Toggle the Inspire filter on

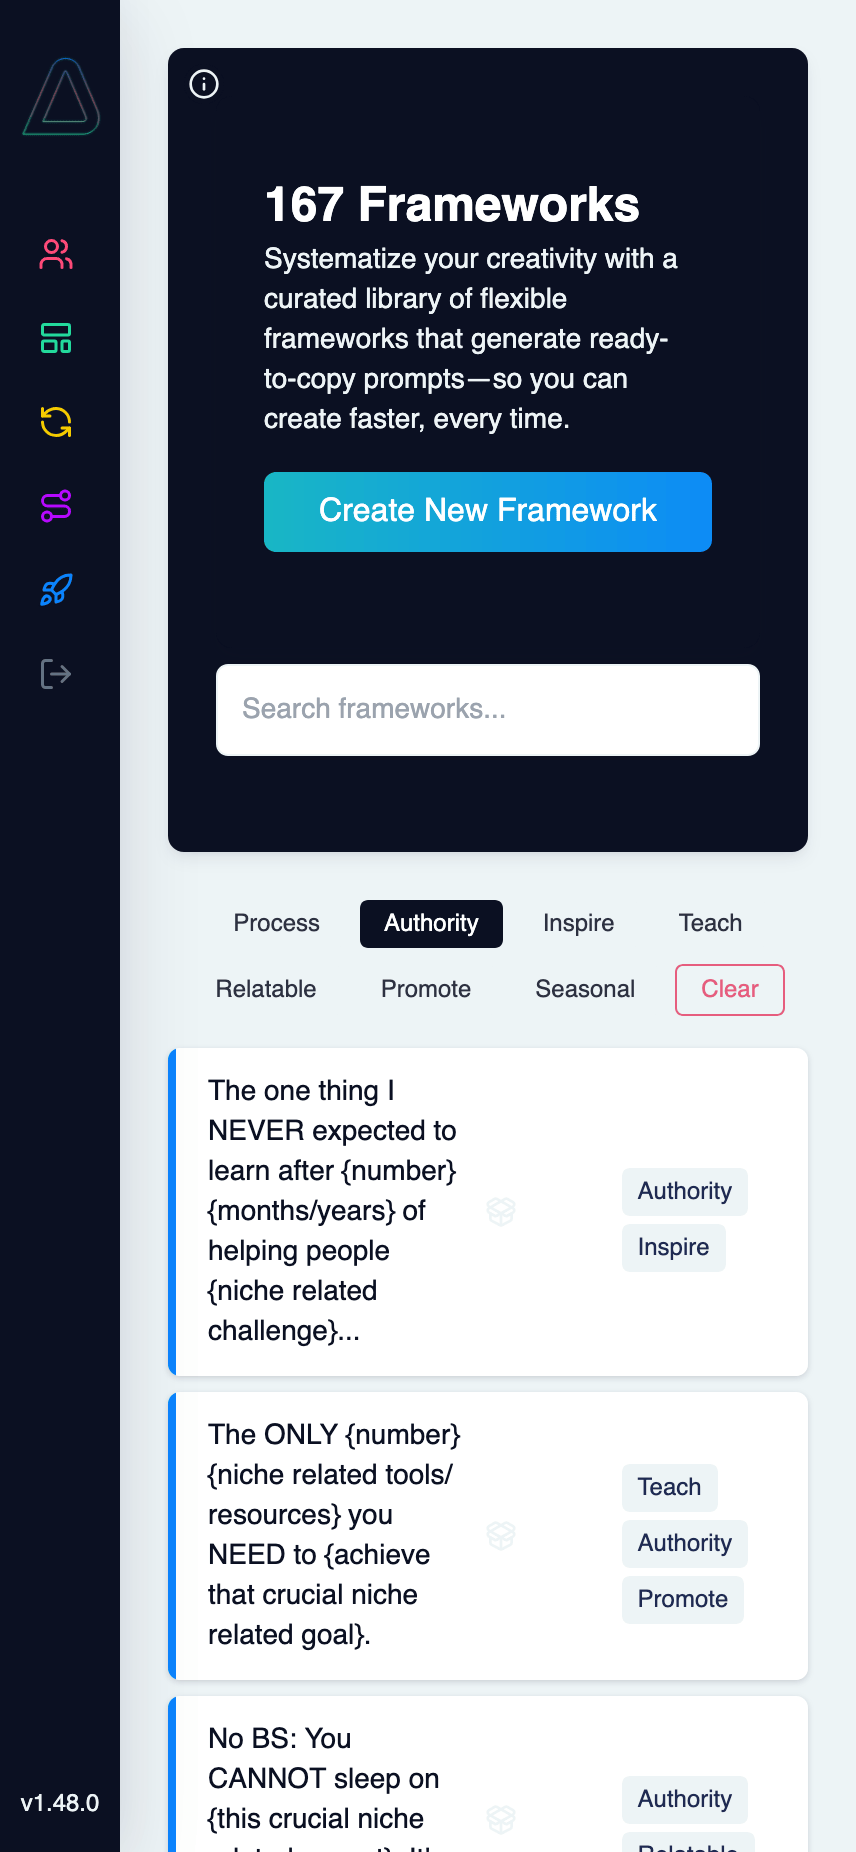(579, 923)
